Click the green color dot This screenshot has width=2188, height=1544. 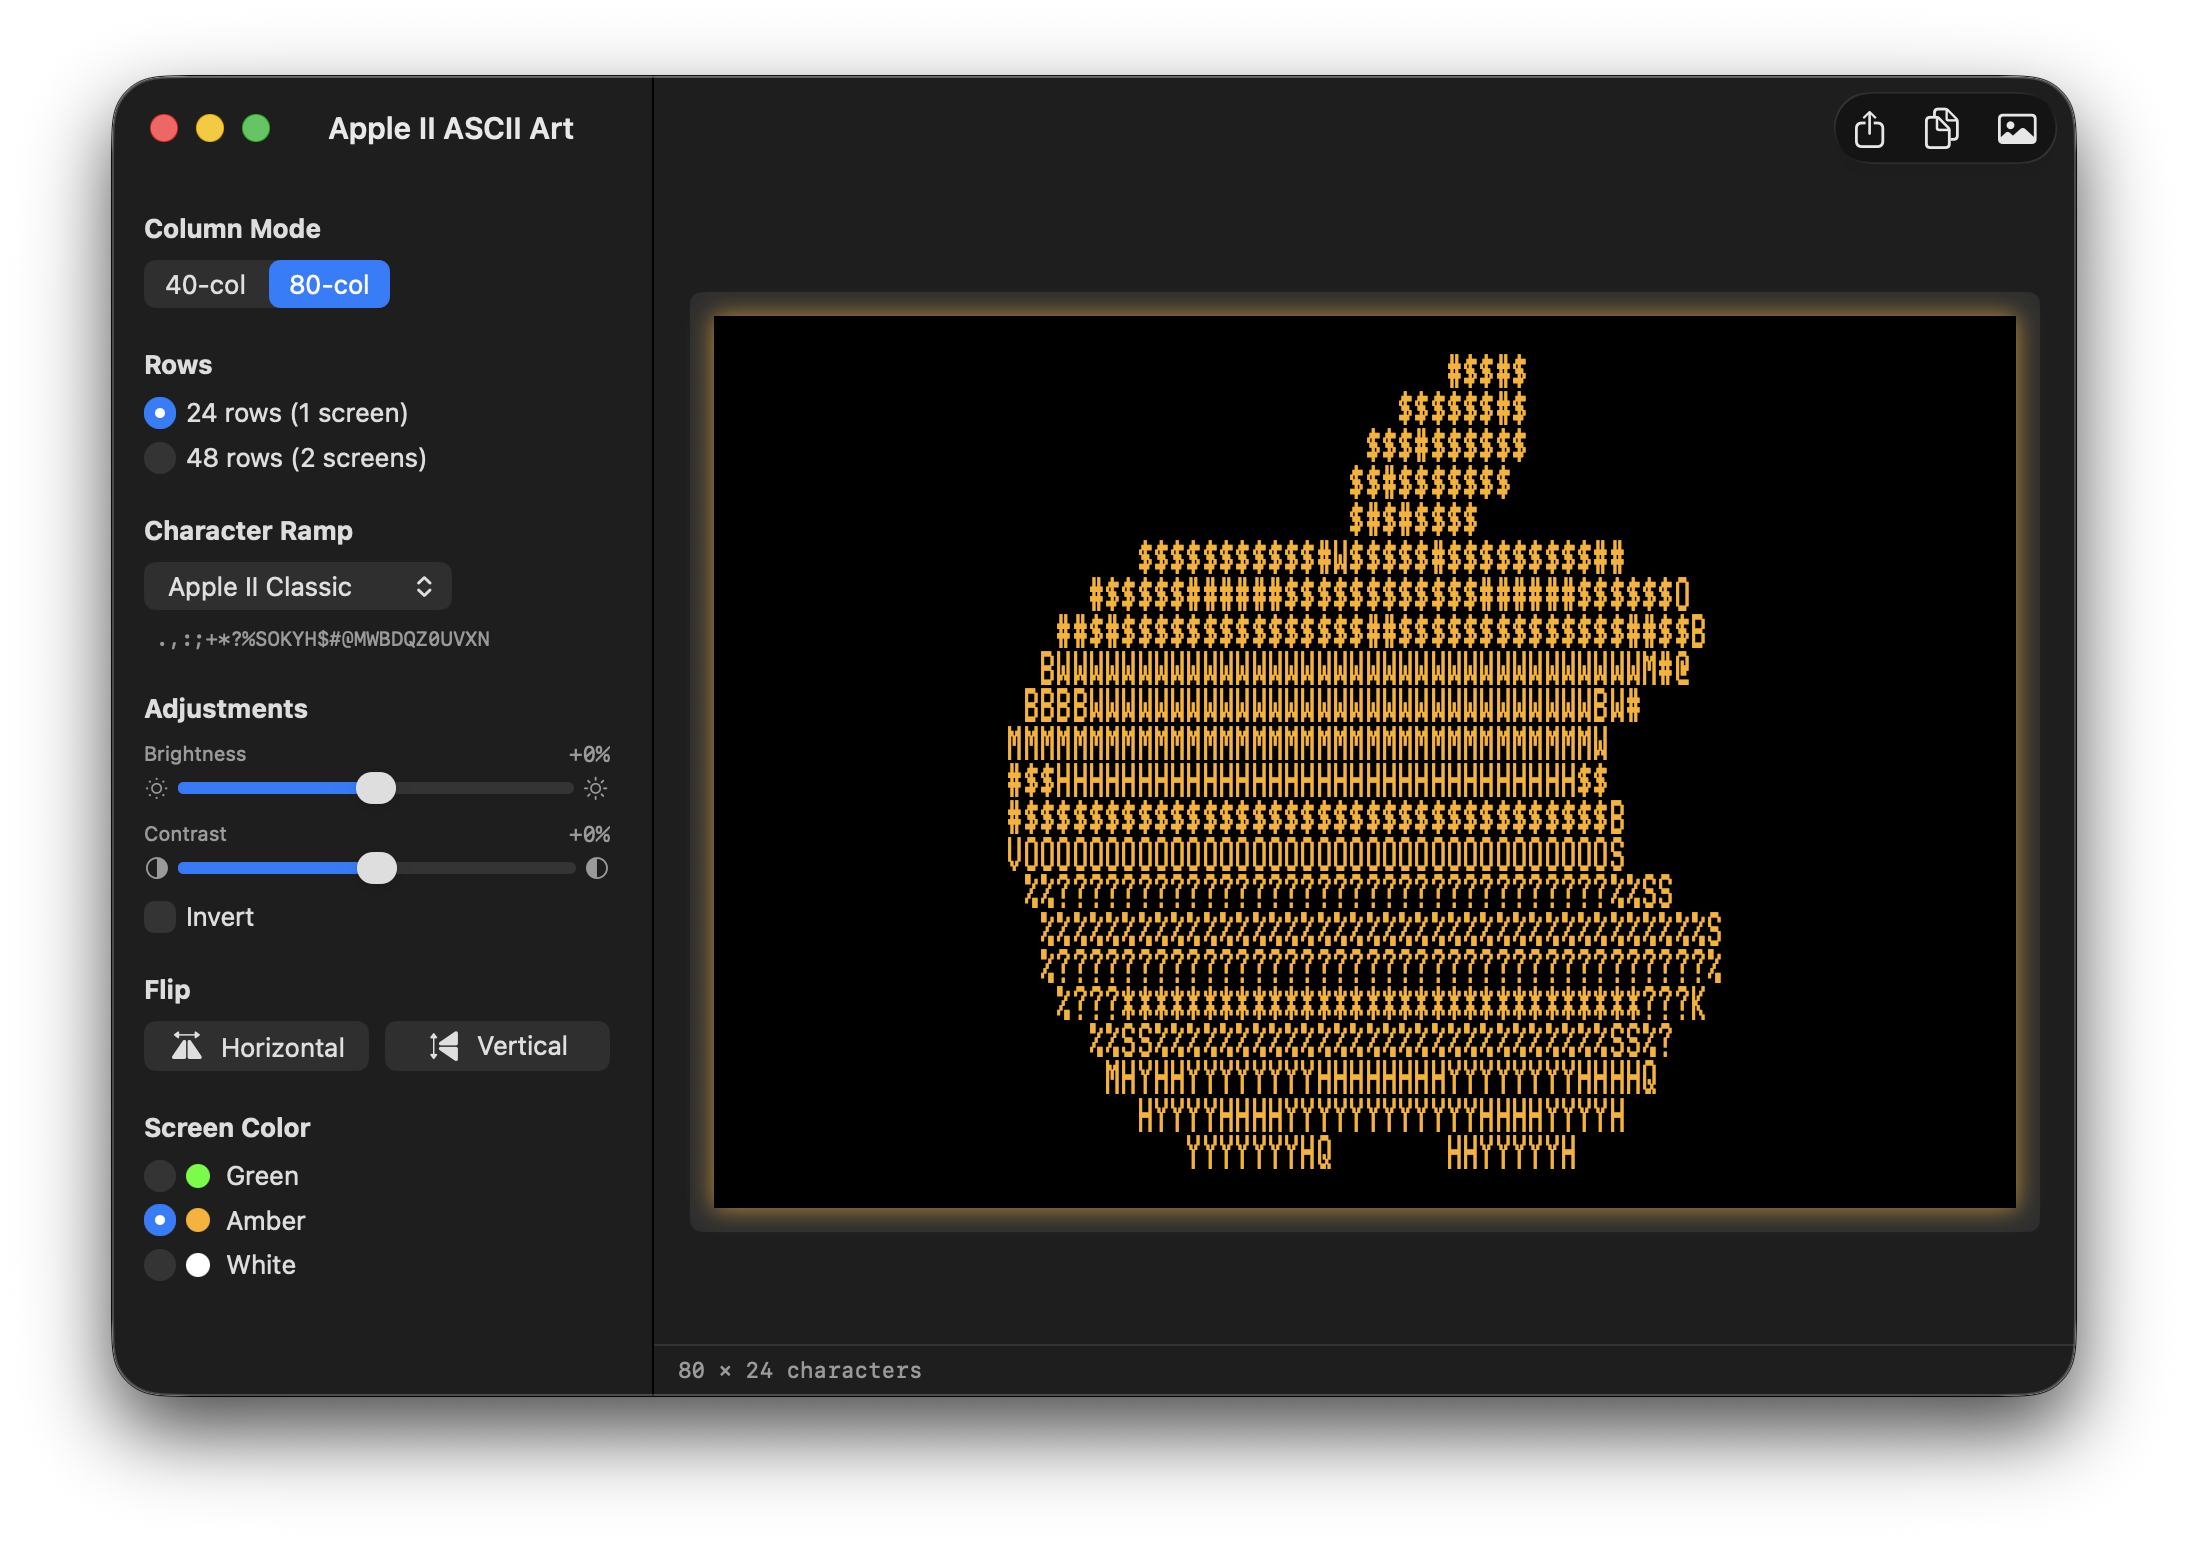coord(198,1176)
